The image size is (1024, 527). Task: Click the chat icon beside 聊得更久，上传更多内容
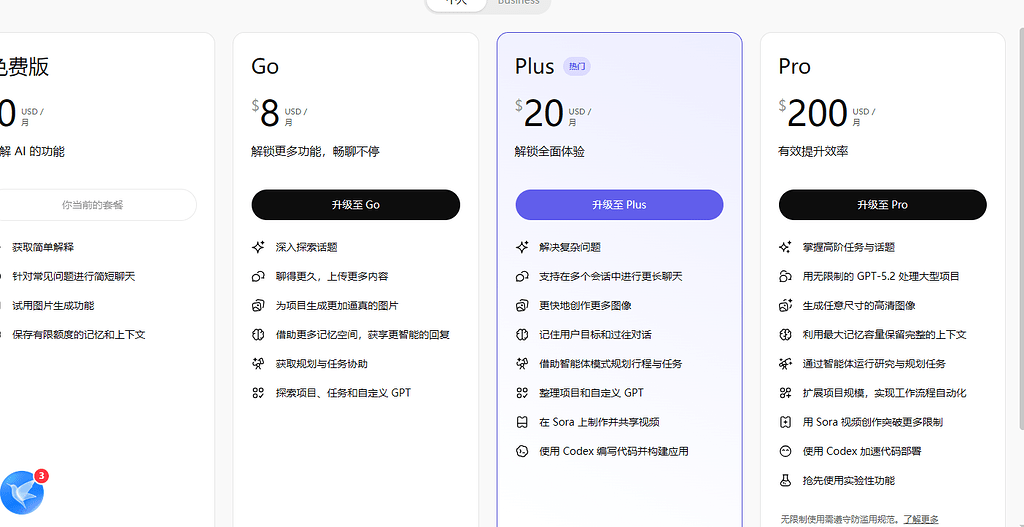258,276
